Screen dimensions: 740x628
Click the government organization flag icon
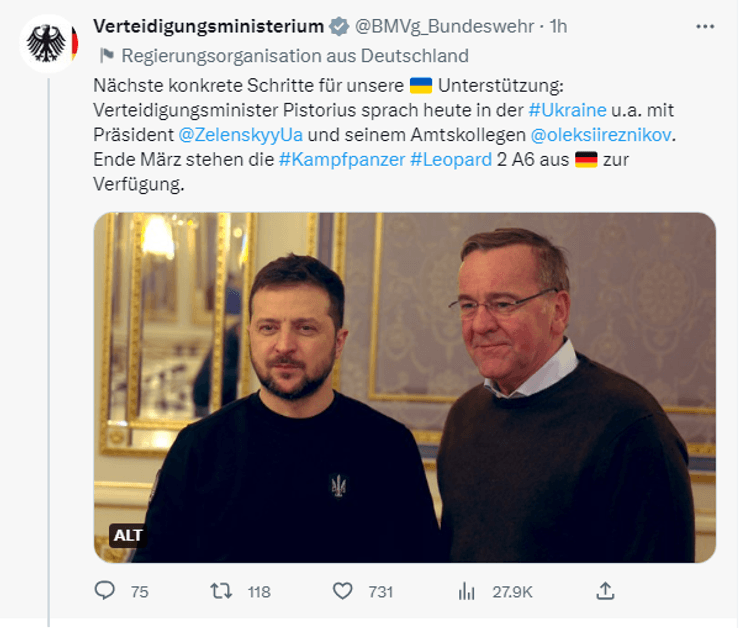[106, 56]
